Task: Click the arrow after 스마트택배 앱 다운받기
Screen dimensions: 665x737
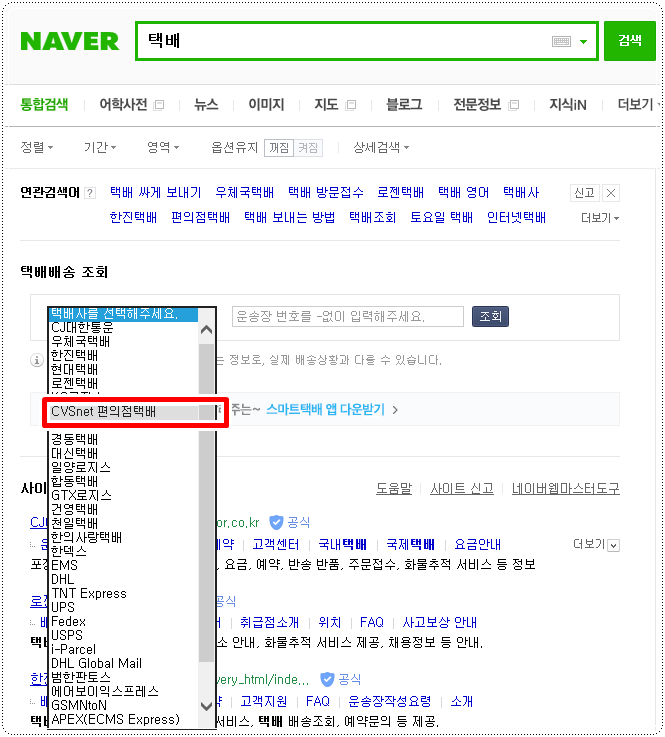Action: 395,410
